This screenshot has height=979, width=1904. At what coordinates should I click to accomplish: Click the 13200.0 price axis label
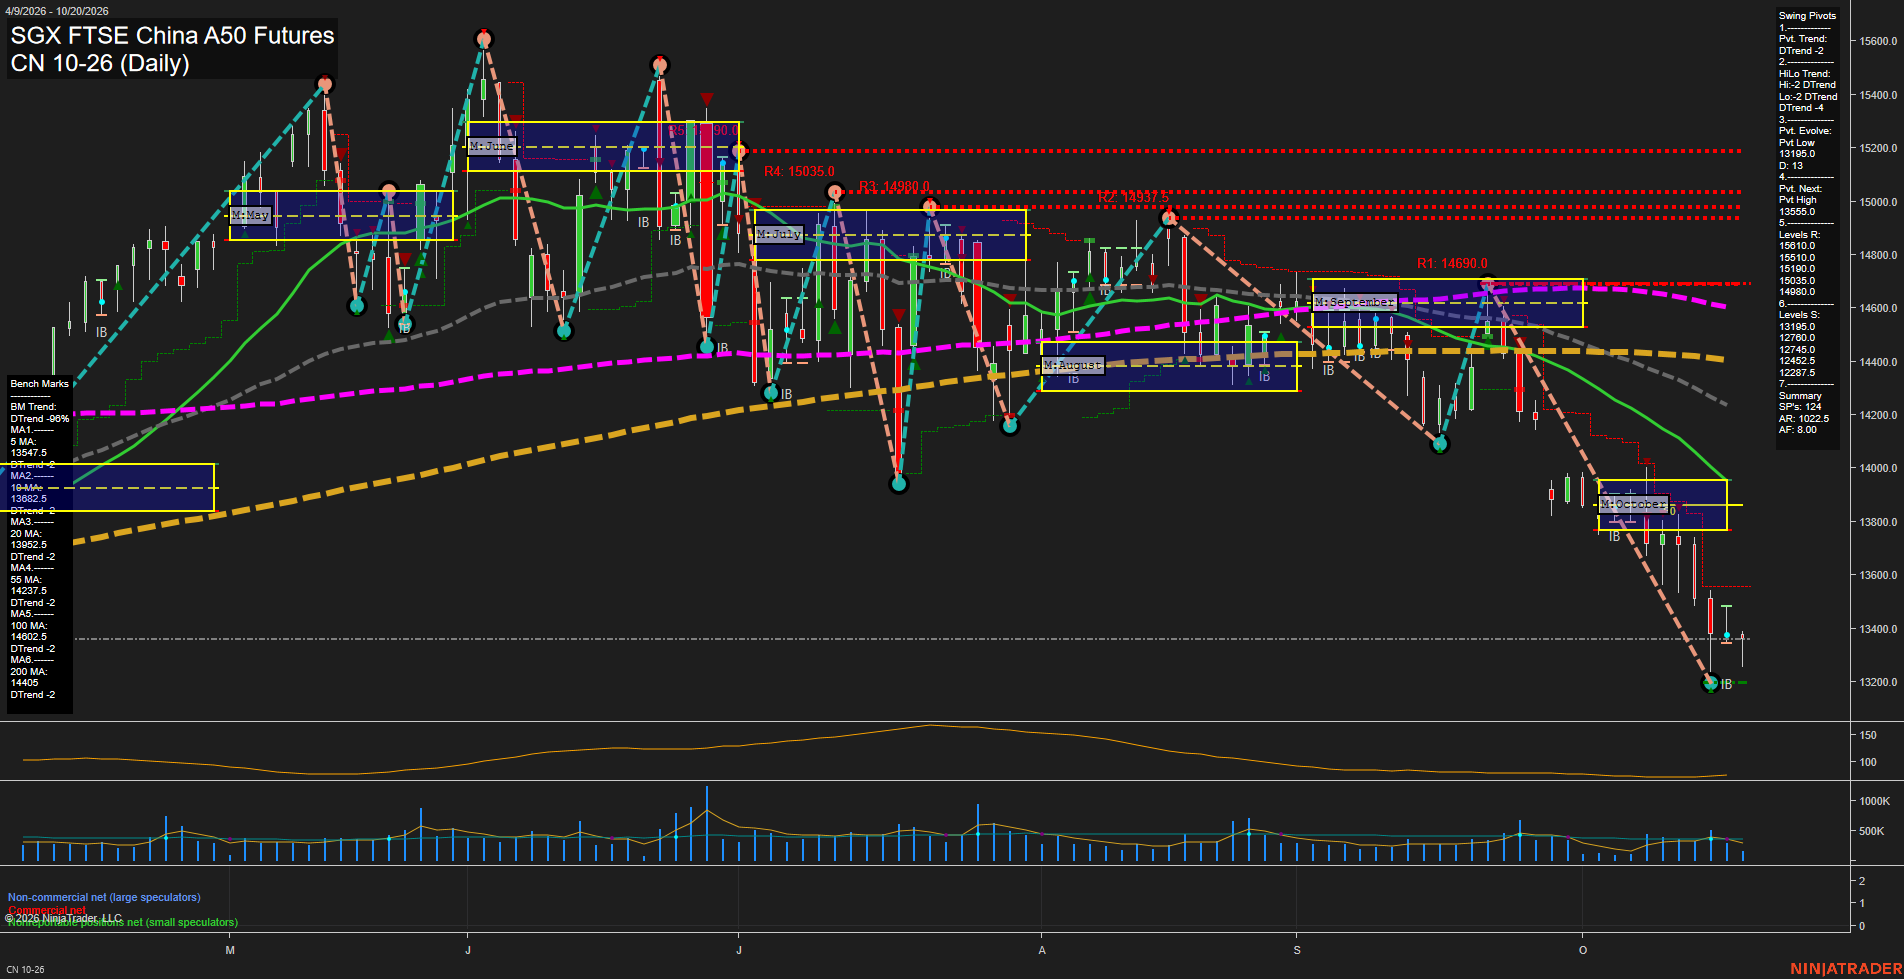click(1878, 683)
